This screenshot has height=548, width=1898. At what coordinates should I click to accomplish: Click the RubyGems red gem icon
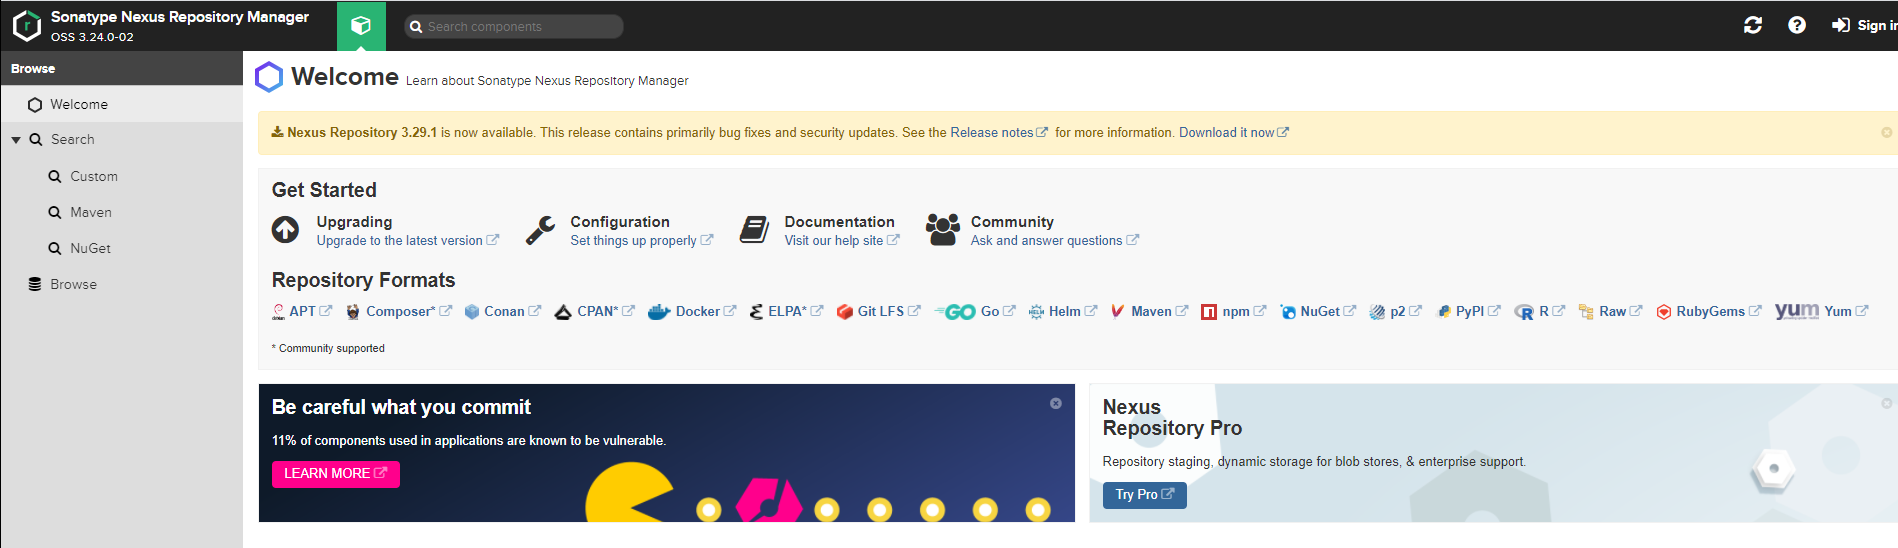pos(1664,312)
